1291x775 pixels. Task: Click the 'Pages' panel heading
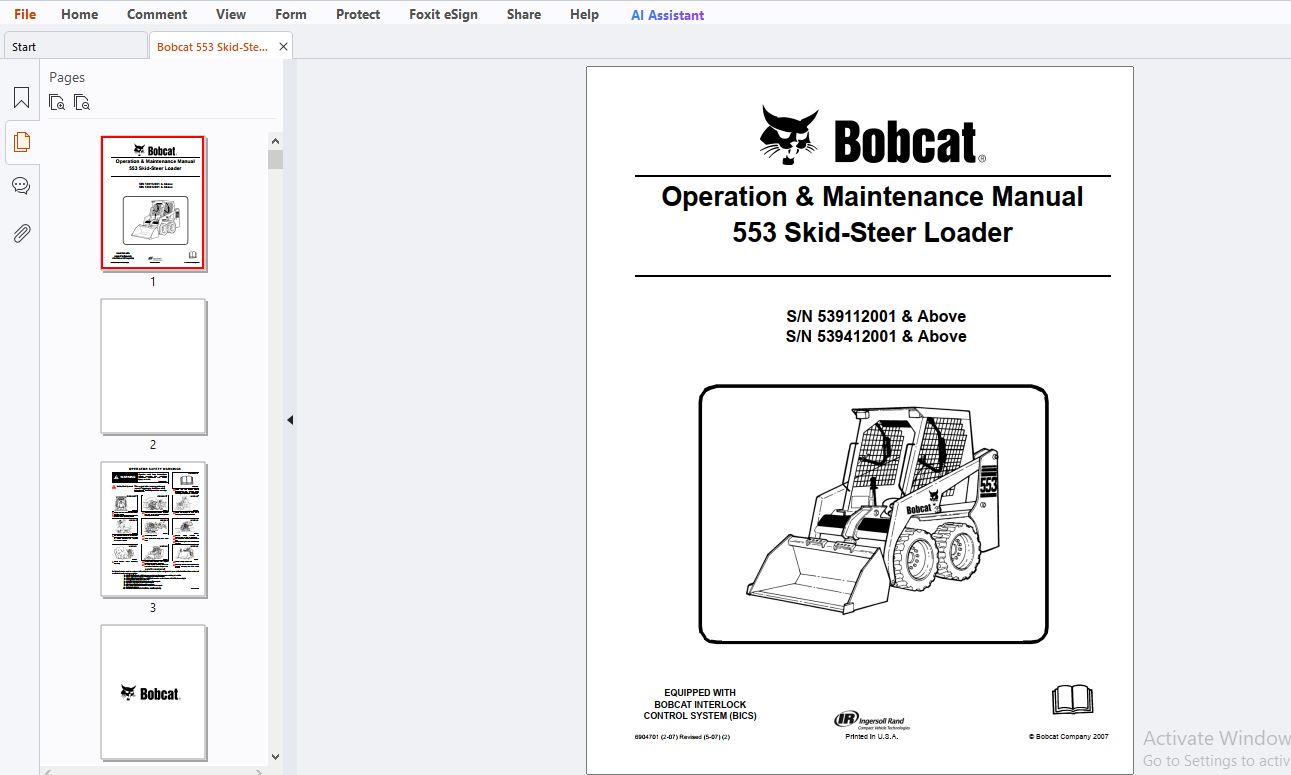pos(67,77)
